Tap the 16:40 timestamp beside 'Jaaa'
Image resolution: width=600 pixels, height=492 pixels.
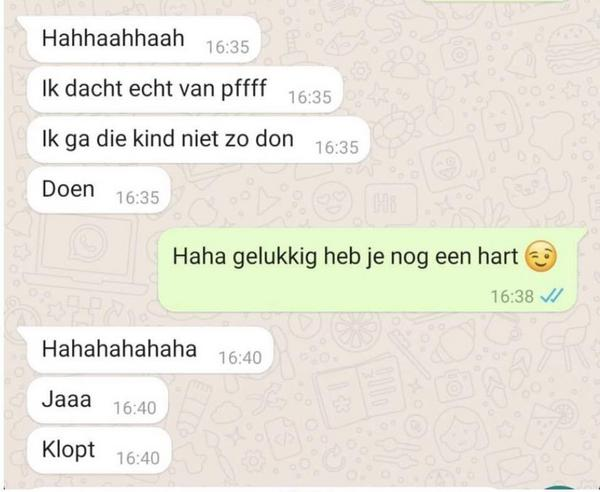click(x=135, y=408)
